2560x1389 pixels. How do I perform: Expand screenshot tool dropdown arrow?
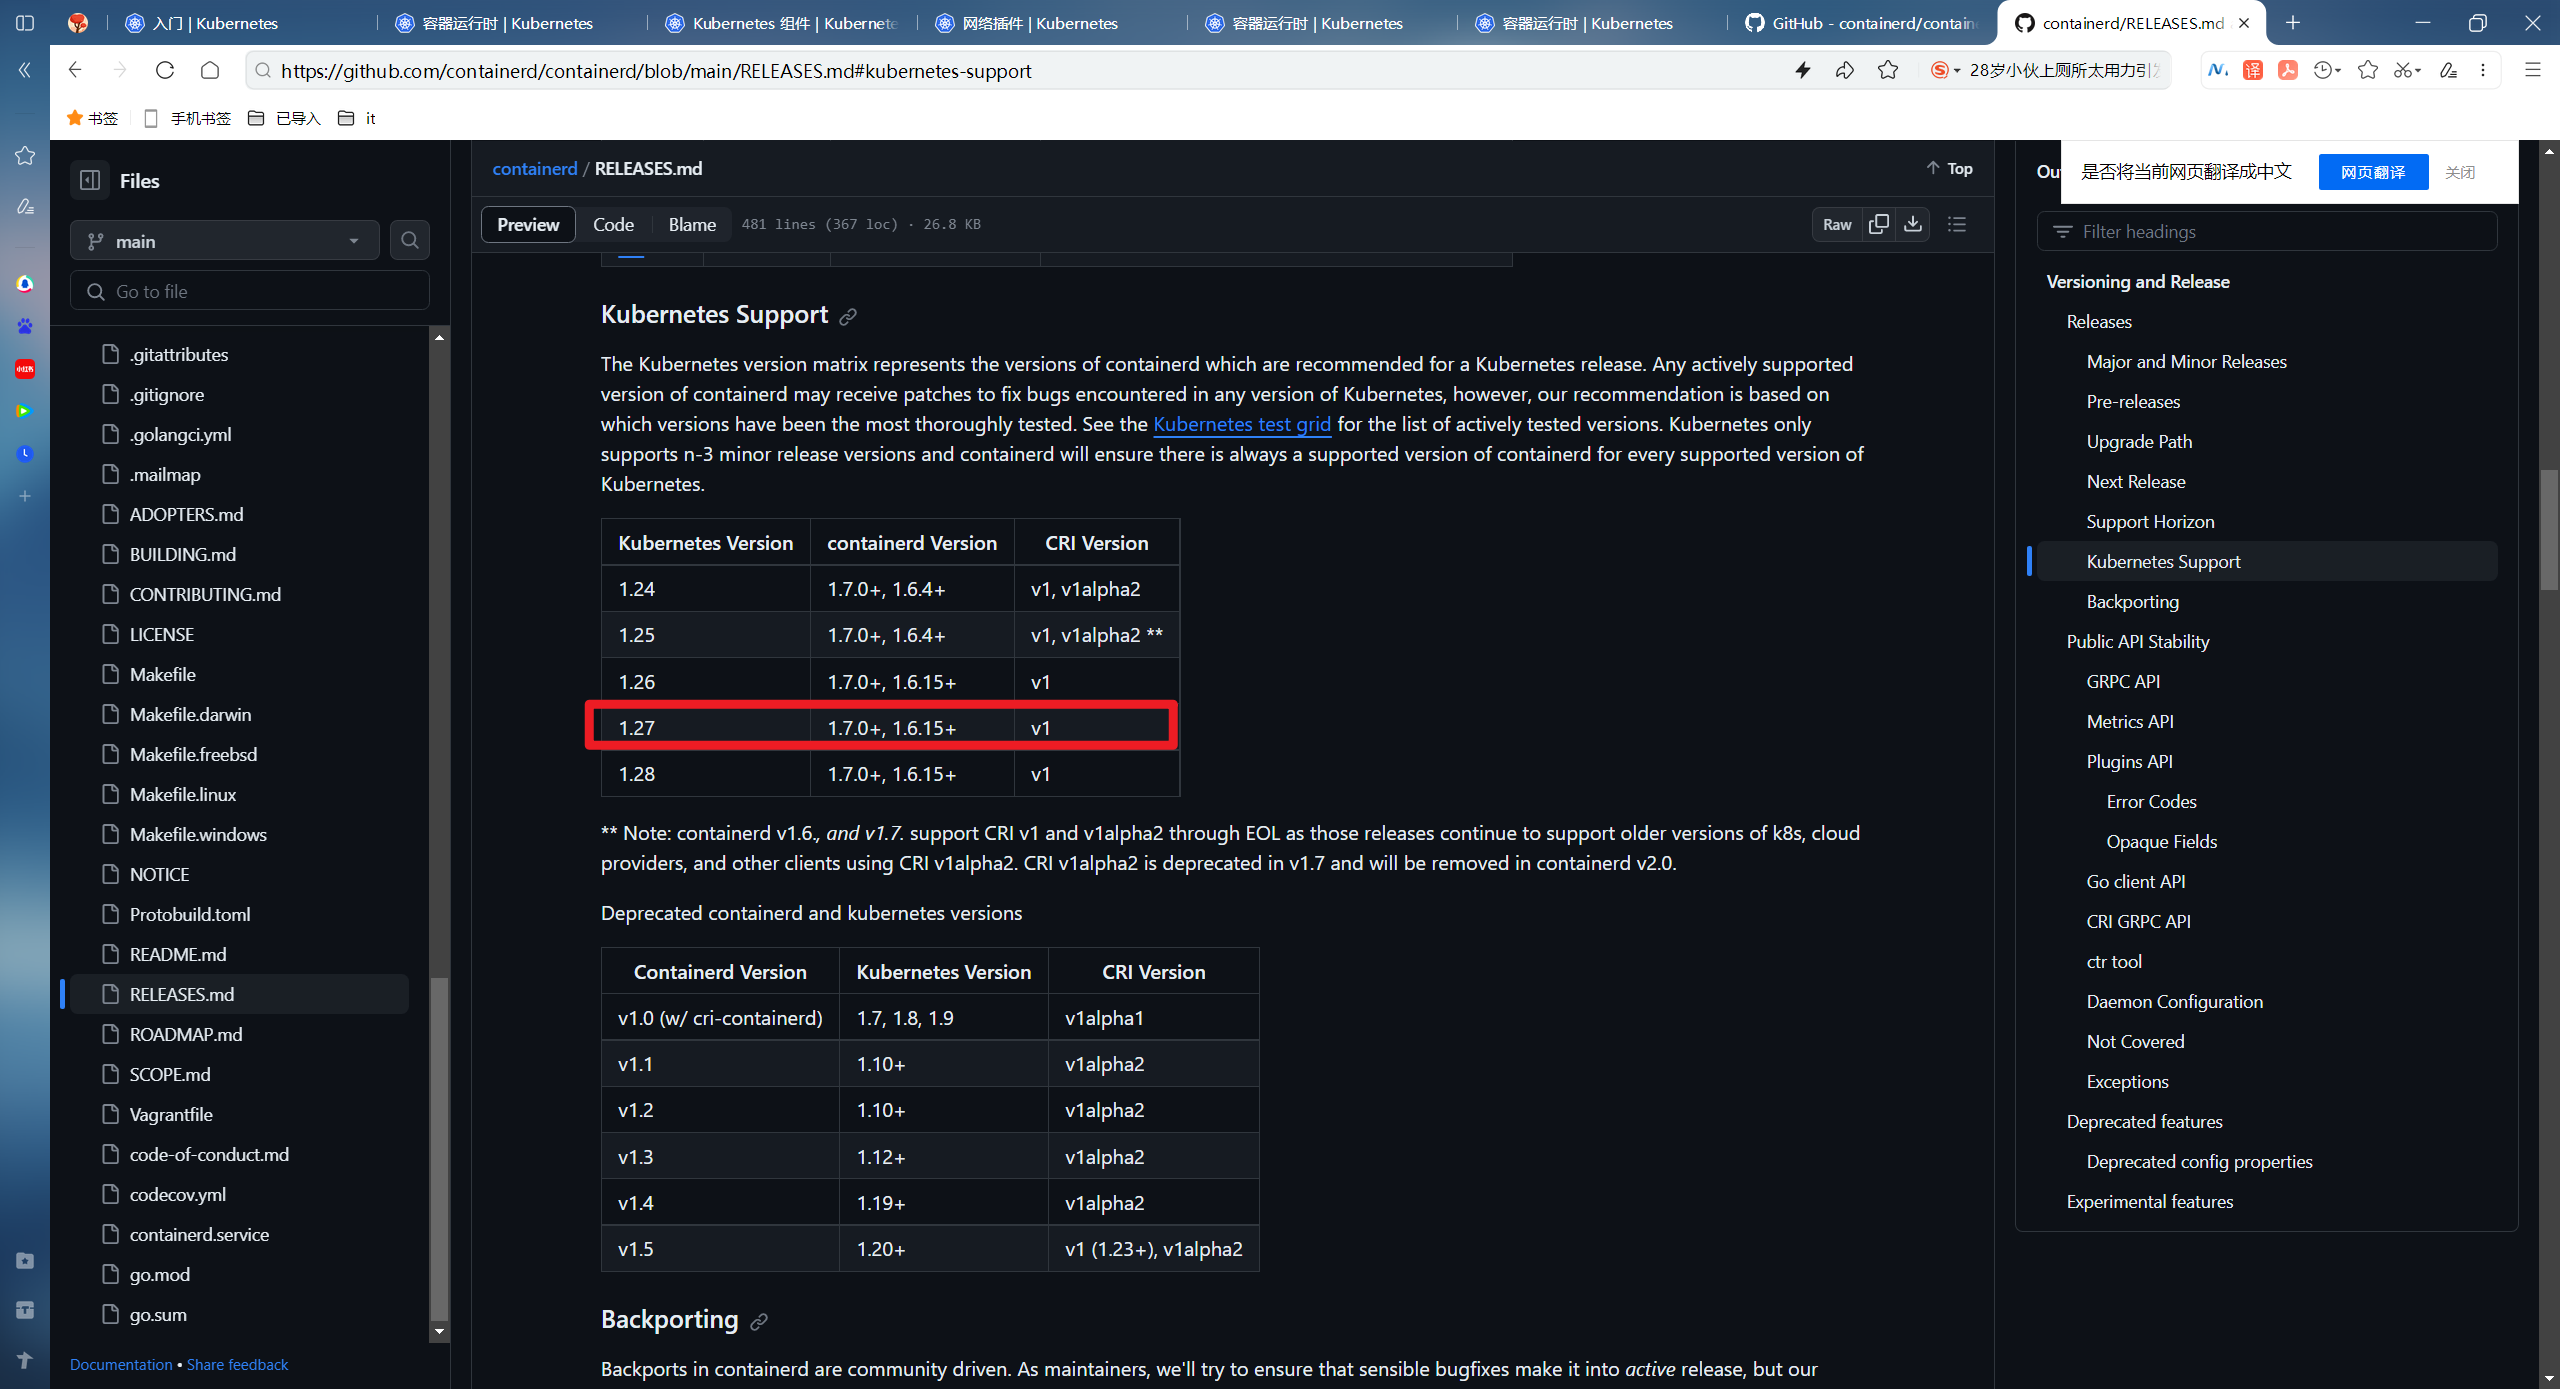tap(2417, 70)
